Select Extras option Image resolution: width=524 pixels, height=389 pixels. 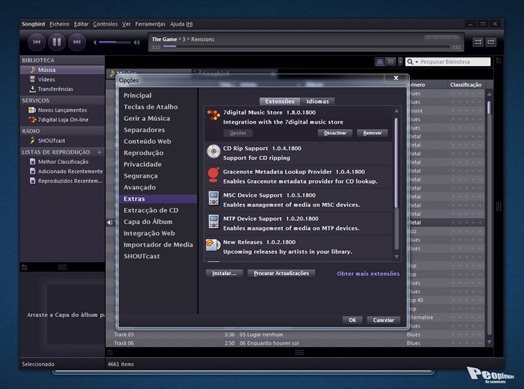coord(158,199)
